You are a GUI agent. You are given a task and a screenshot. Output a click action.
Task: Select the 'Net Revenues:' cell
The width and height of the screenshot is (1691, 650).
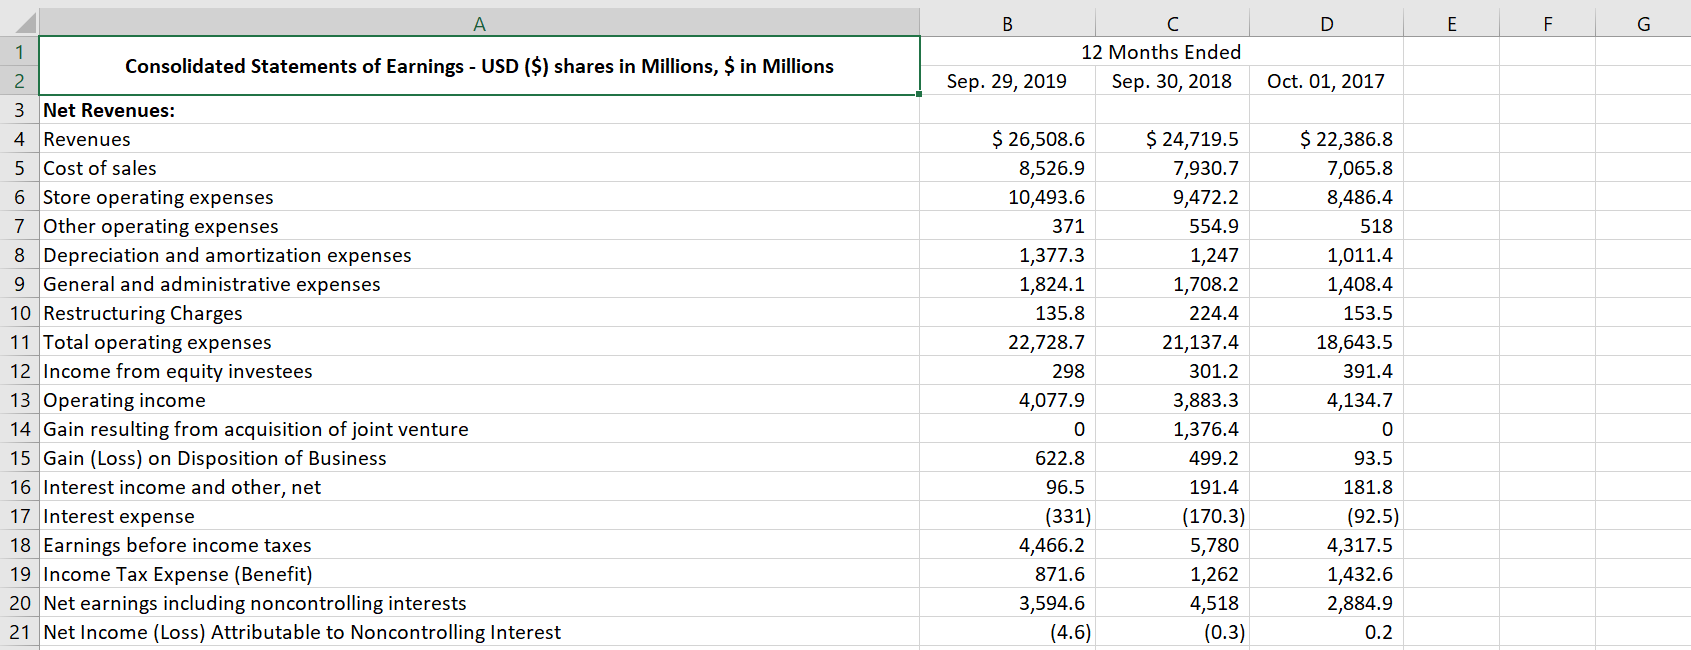[x=479, y=110]
